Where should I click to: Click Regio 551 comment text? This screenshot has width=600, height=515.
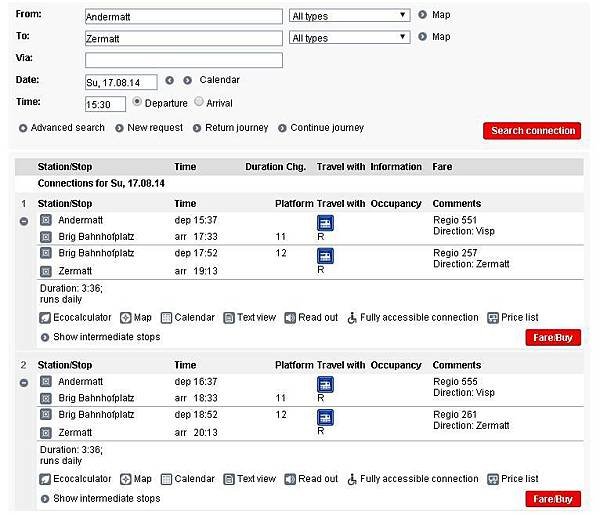pyautogui.click(x=455, y=220)
